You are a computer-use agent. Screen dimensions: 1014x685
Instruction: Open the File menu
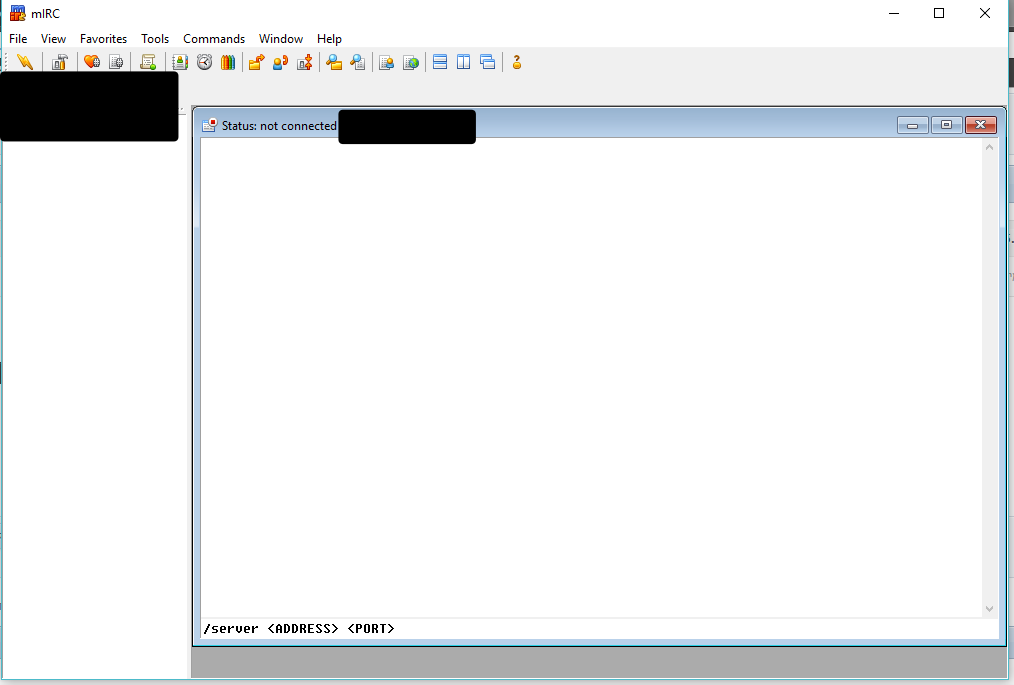coord(18,39)
